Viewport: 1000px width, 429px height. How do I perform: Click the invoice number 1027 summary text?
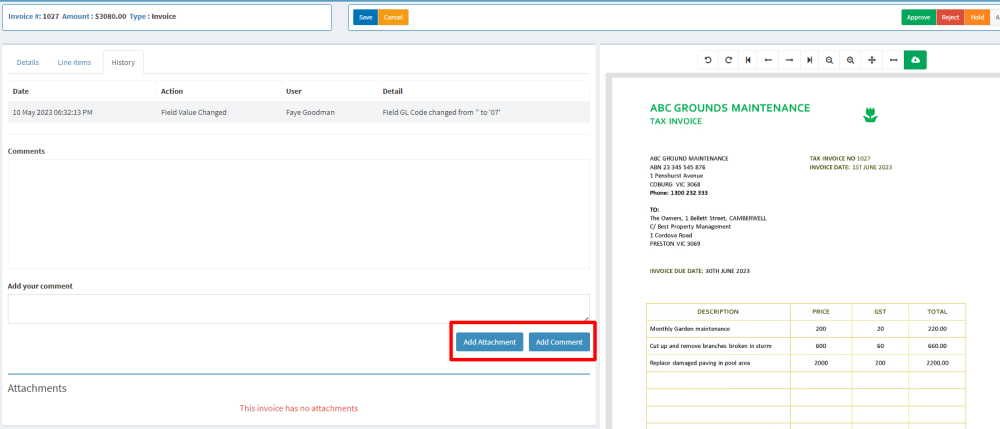pyautogui.click(x=34, y=17)
